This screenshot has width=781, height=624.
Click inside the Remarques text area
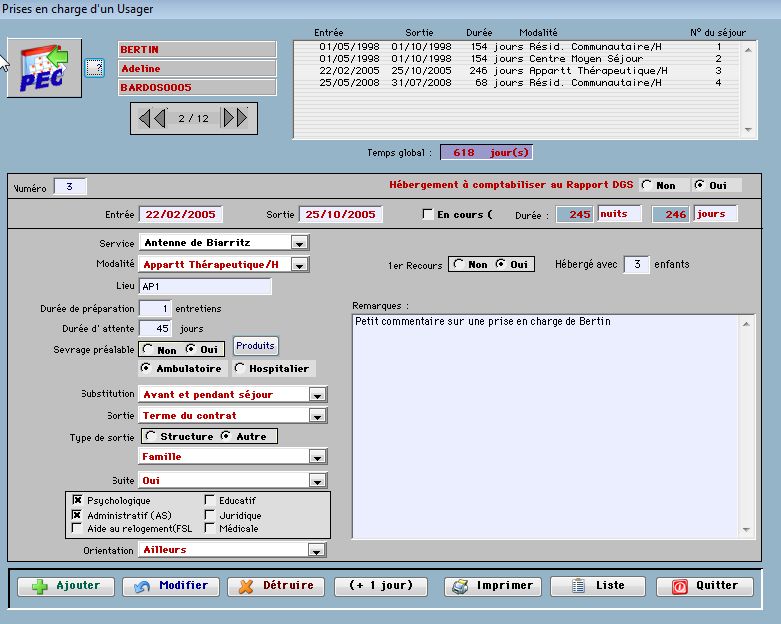pos(545,426)
